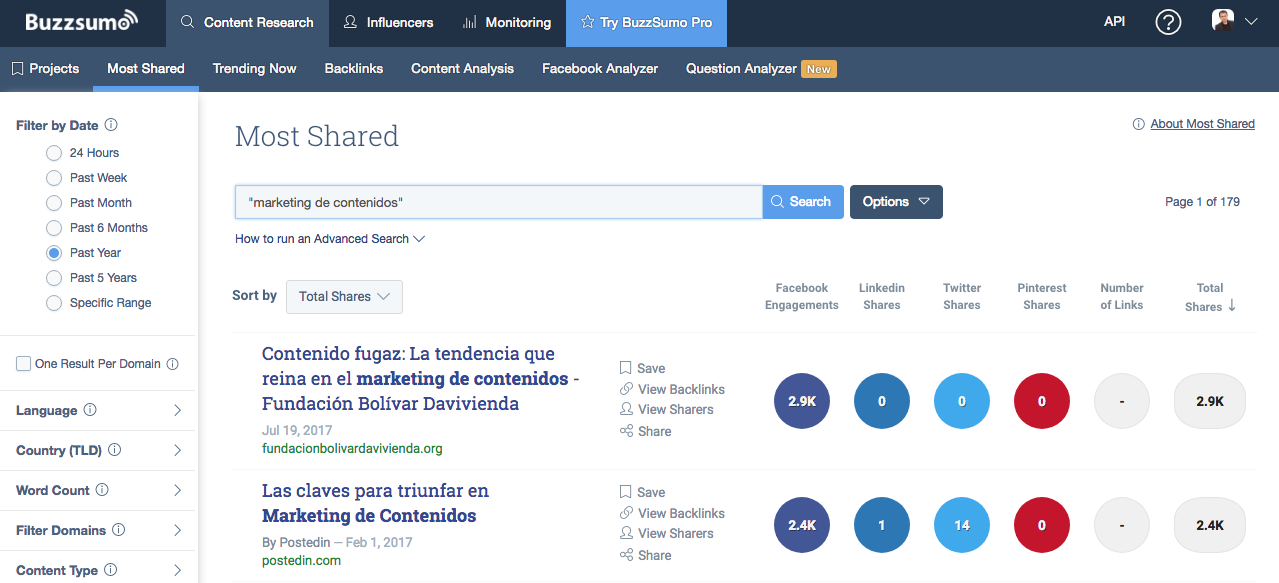Screen dimensions: 1279x583
Task: Click the user profile avatar
Action: 1223,21
